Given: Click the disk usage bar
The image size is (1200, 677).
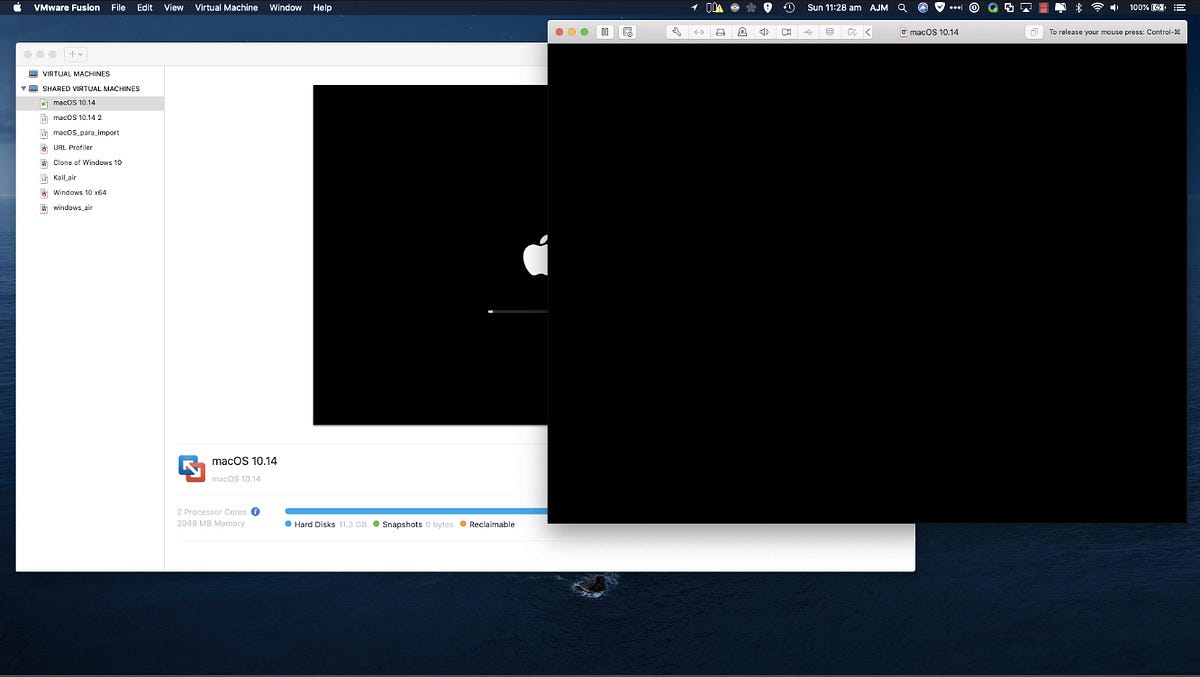Looking at the screenshot, I should pos(416,511).
